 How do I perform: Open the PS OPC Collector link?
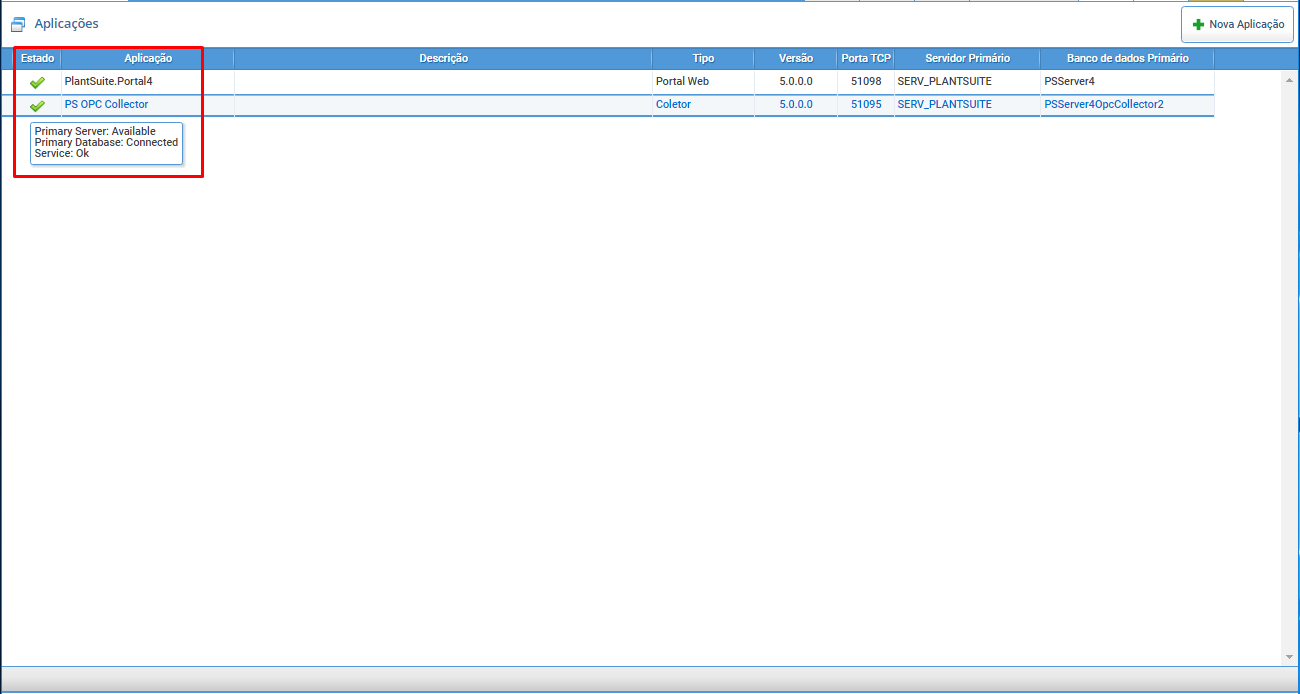tap(106, 104)
